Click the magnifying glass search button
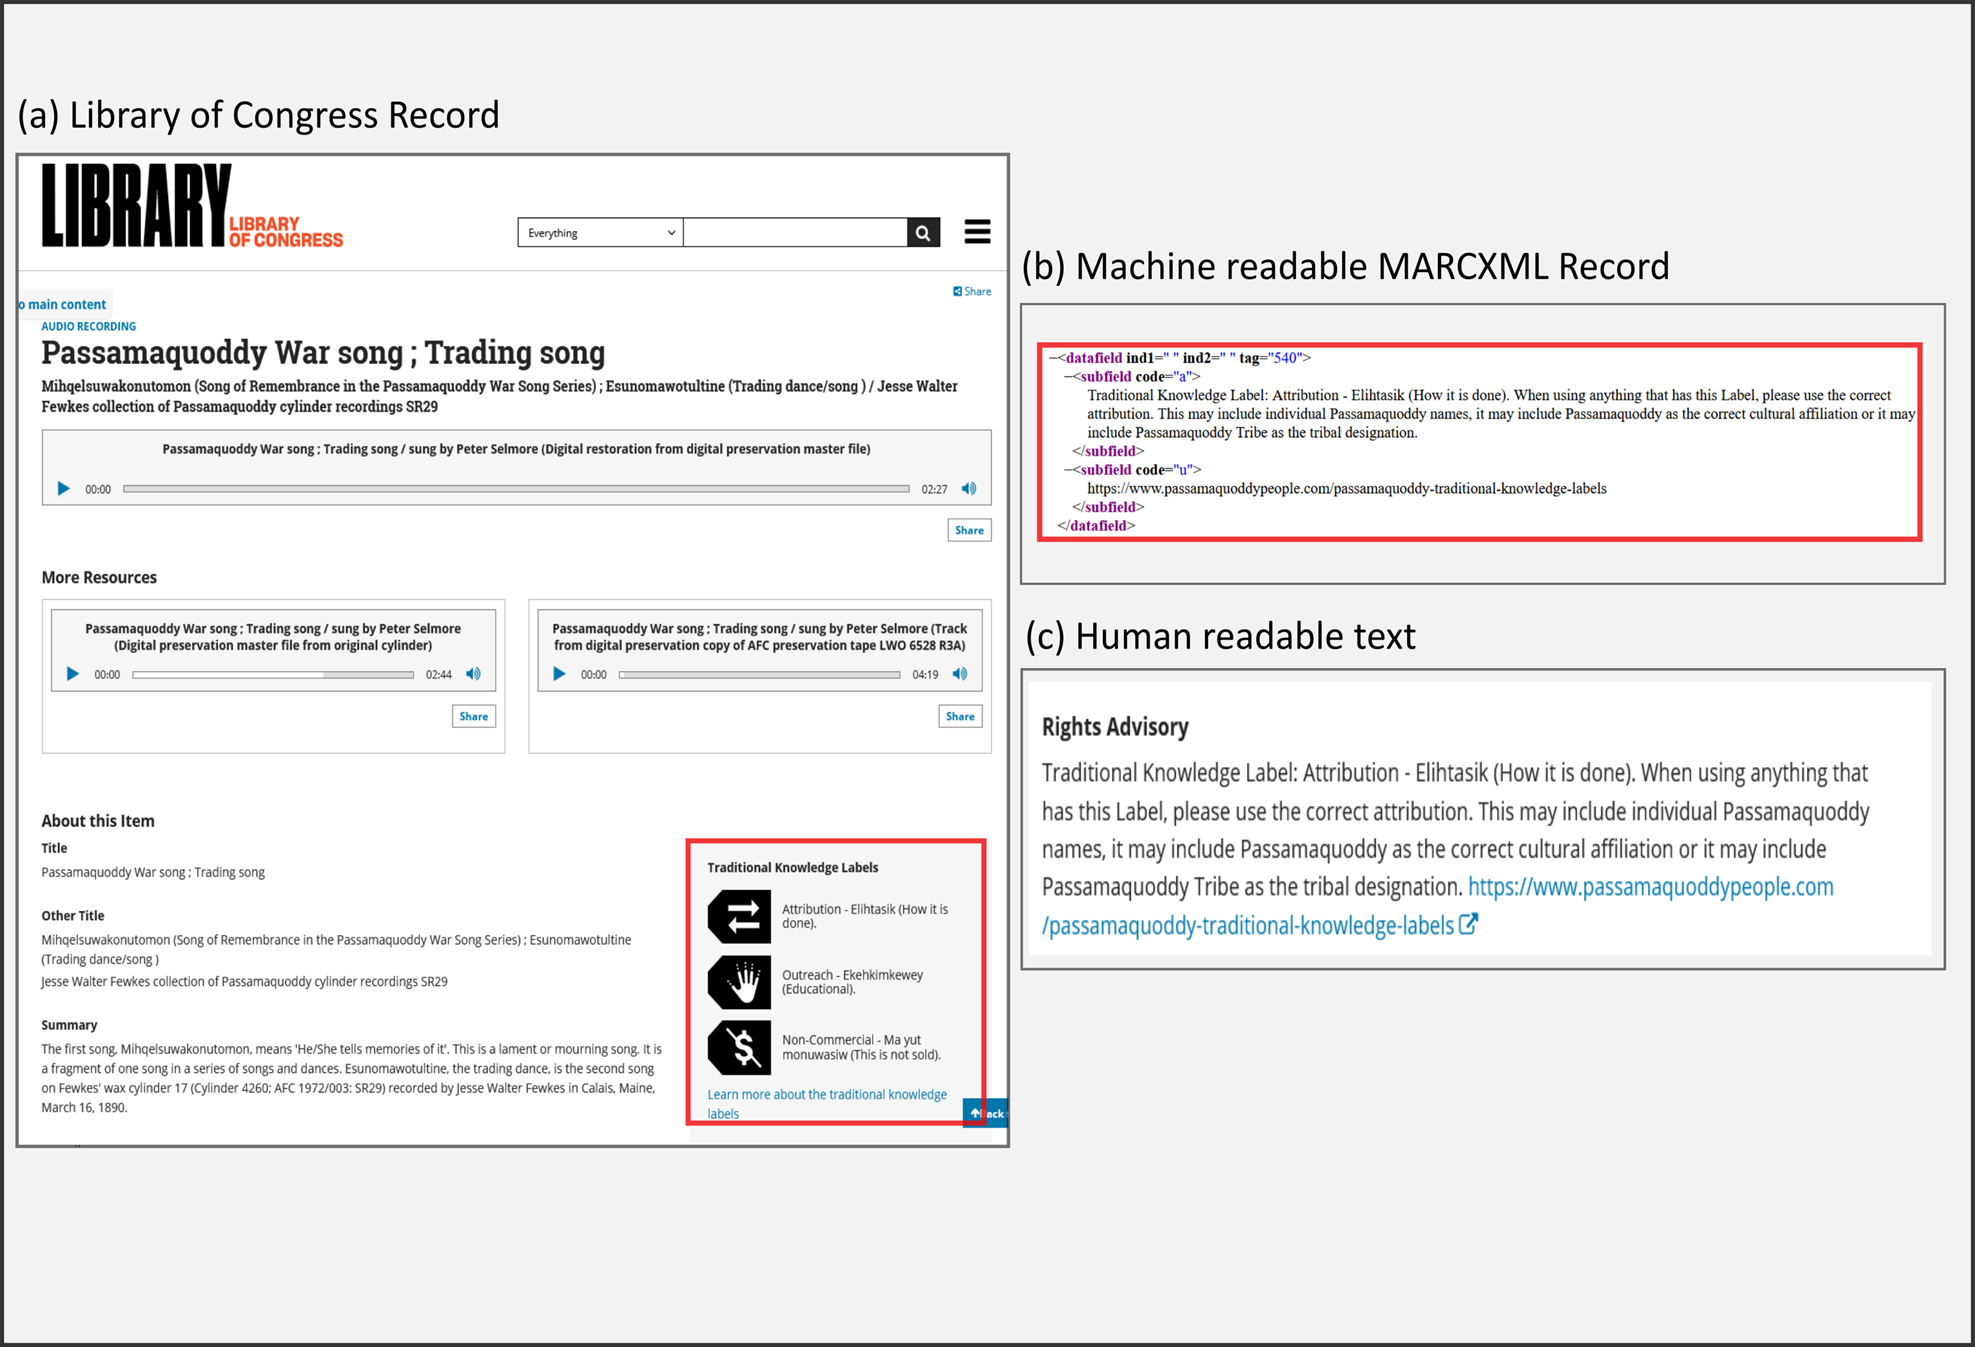Image resolution: width=1975 pixels, height=1347 pixels. click(x=923, y=233)
